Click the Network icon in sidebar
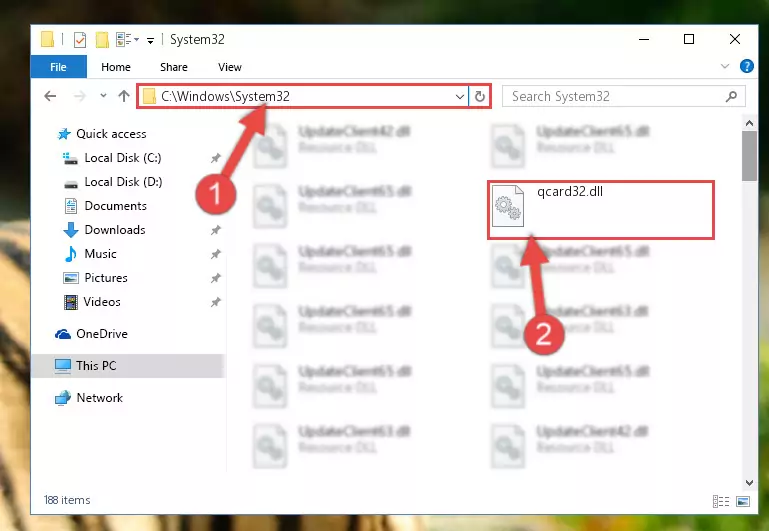The width and height of the screenshot is (769, 531). pos(63,398)
